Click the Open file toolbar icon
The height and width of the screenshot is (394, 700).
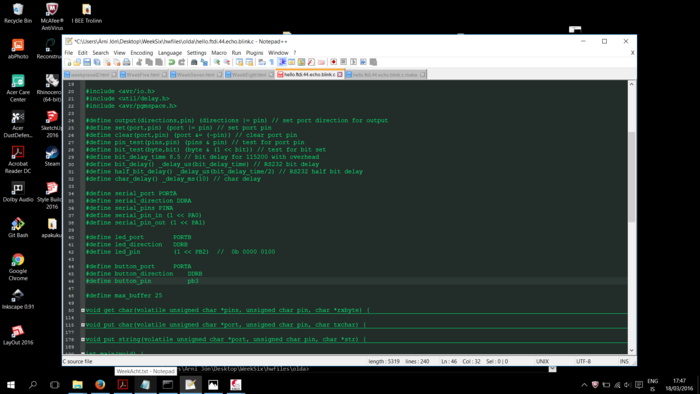[x=77, y=62]
